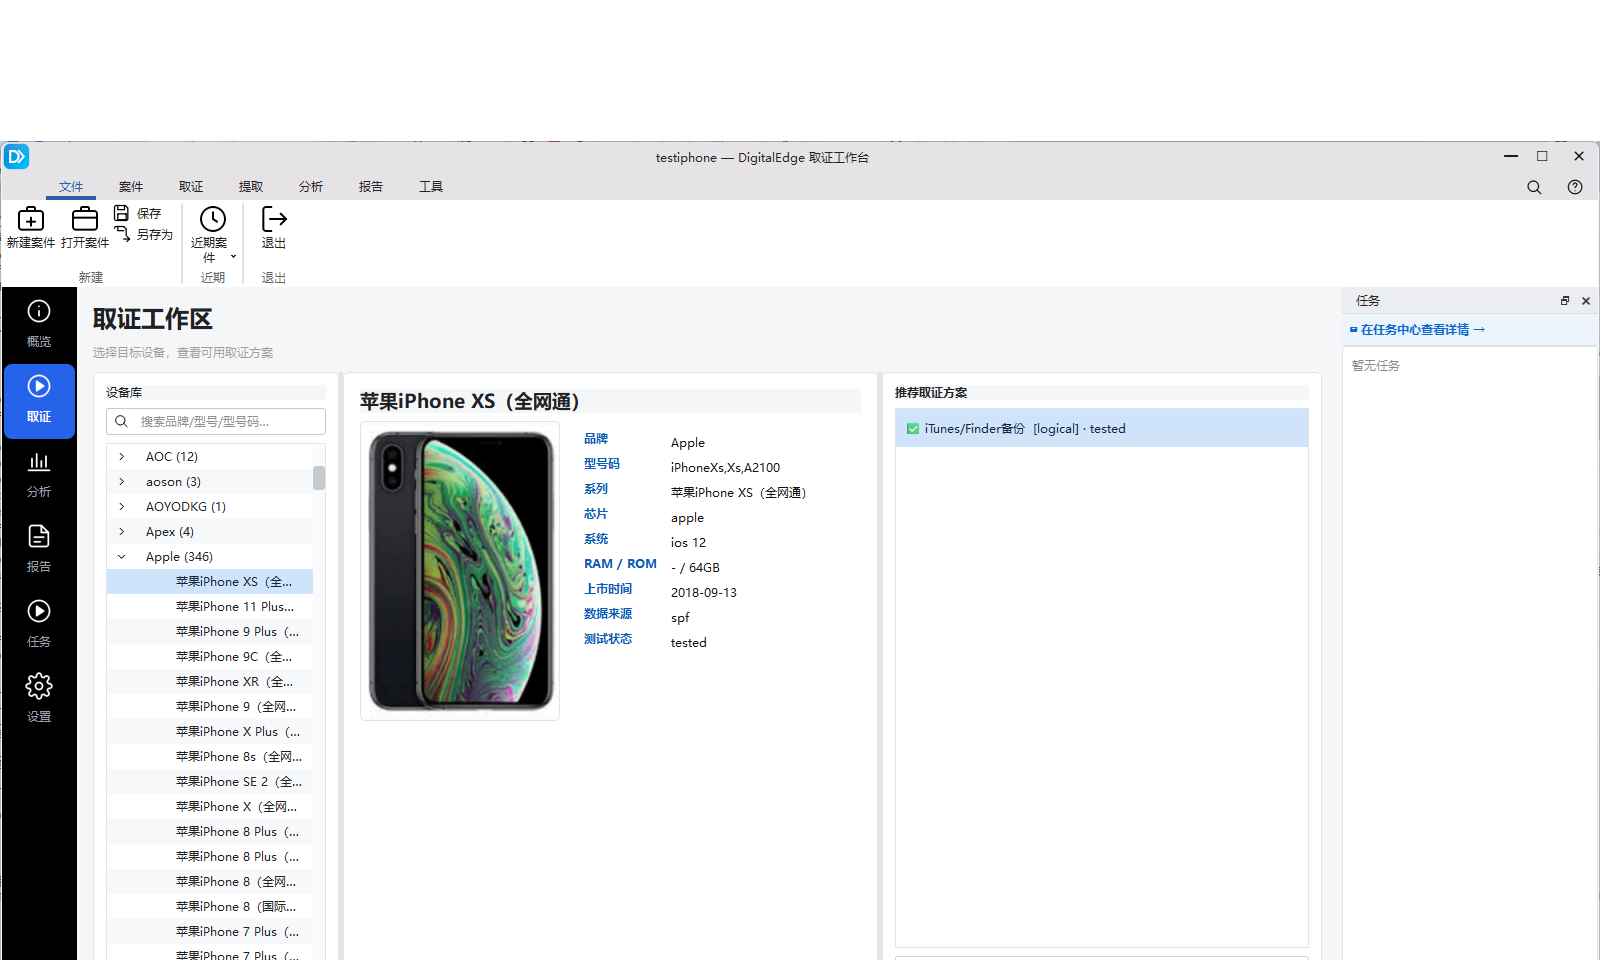Select 苹果iPhone 9 Plus device row
Viewport: 1600px width, 960px height.
(x=210, y=632)
